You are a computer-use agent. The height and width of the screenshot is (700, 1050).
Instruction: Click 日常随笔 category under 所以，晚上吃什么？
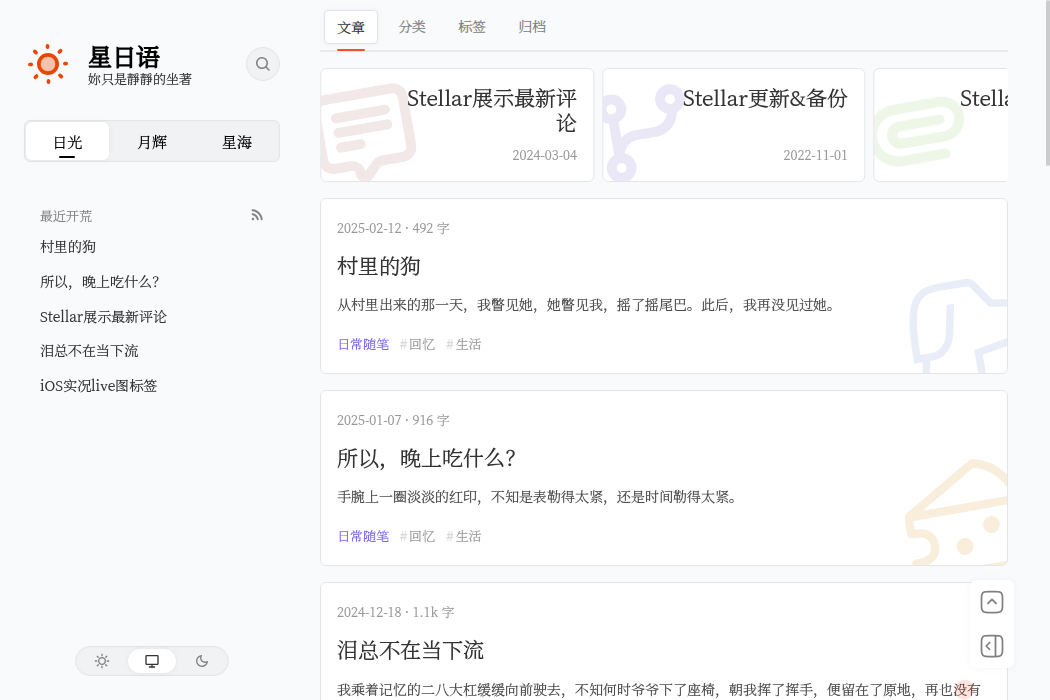[x=363, y=536]
